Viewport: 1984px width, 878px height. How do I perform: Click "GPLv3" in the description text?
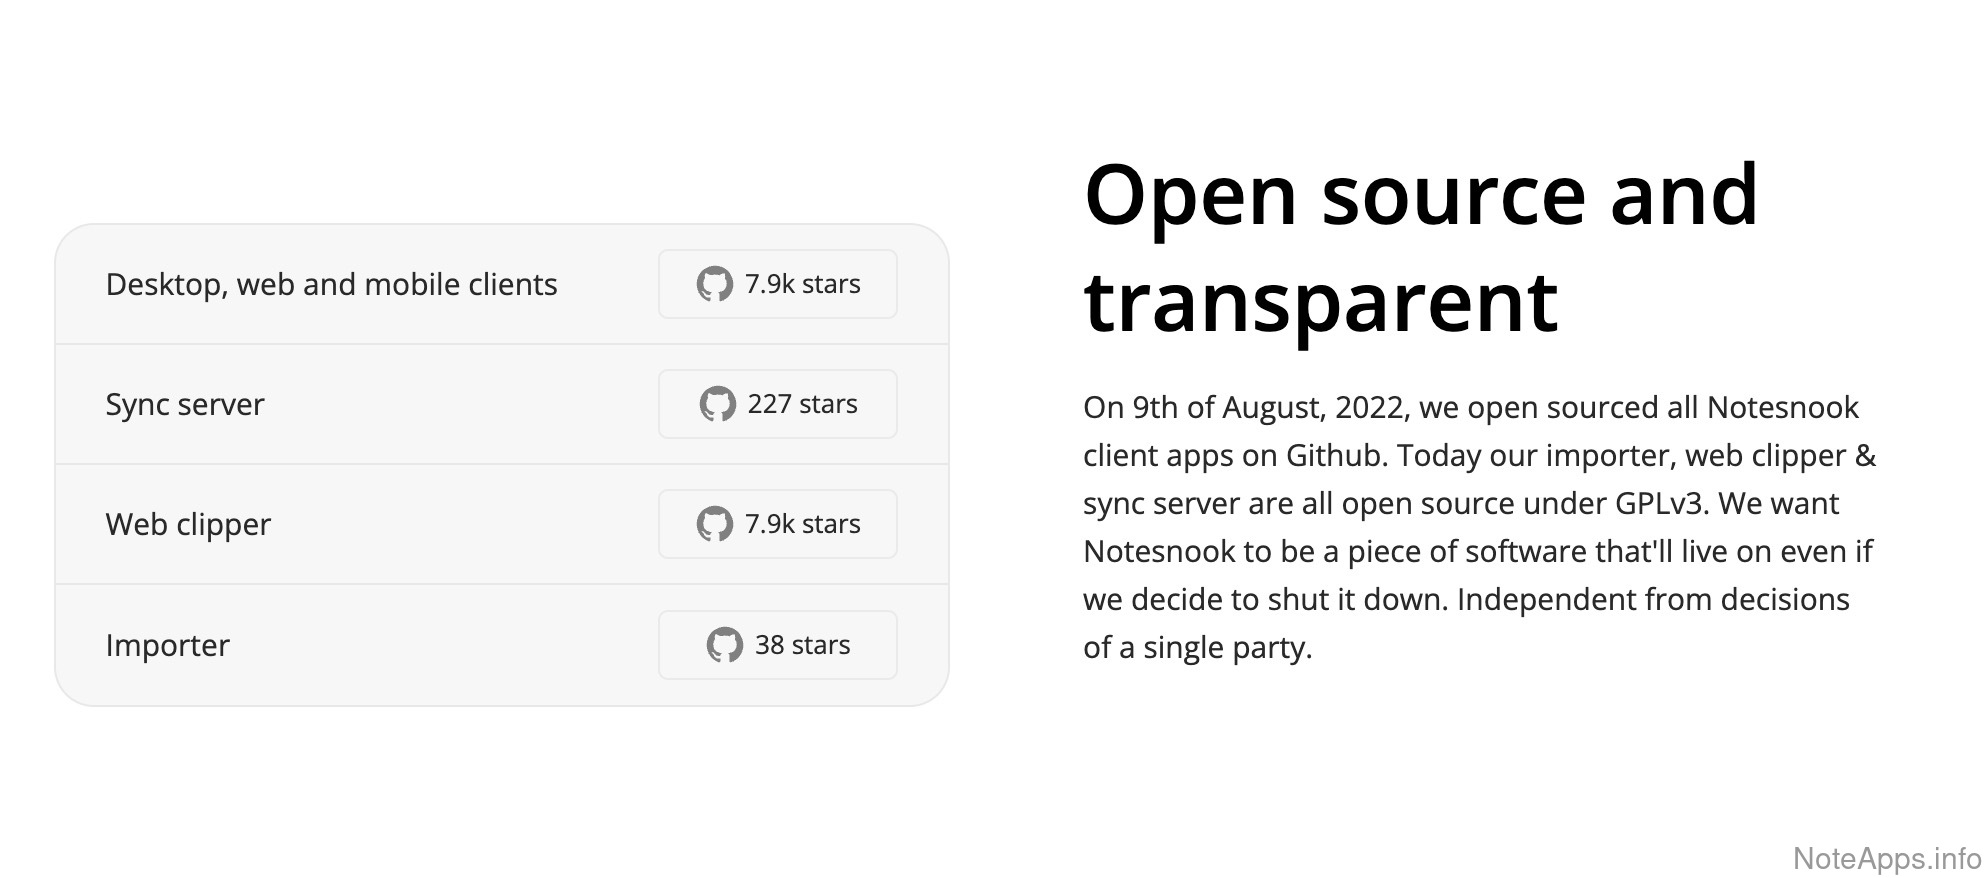pyautogui.click(x=1658, y=504)
